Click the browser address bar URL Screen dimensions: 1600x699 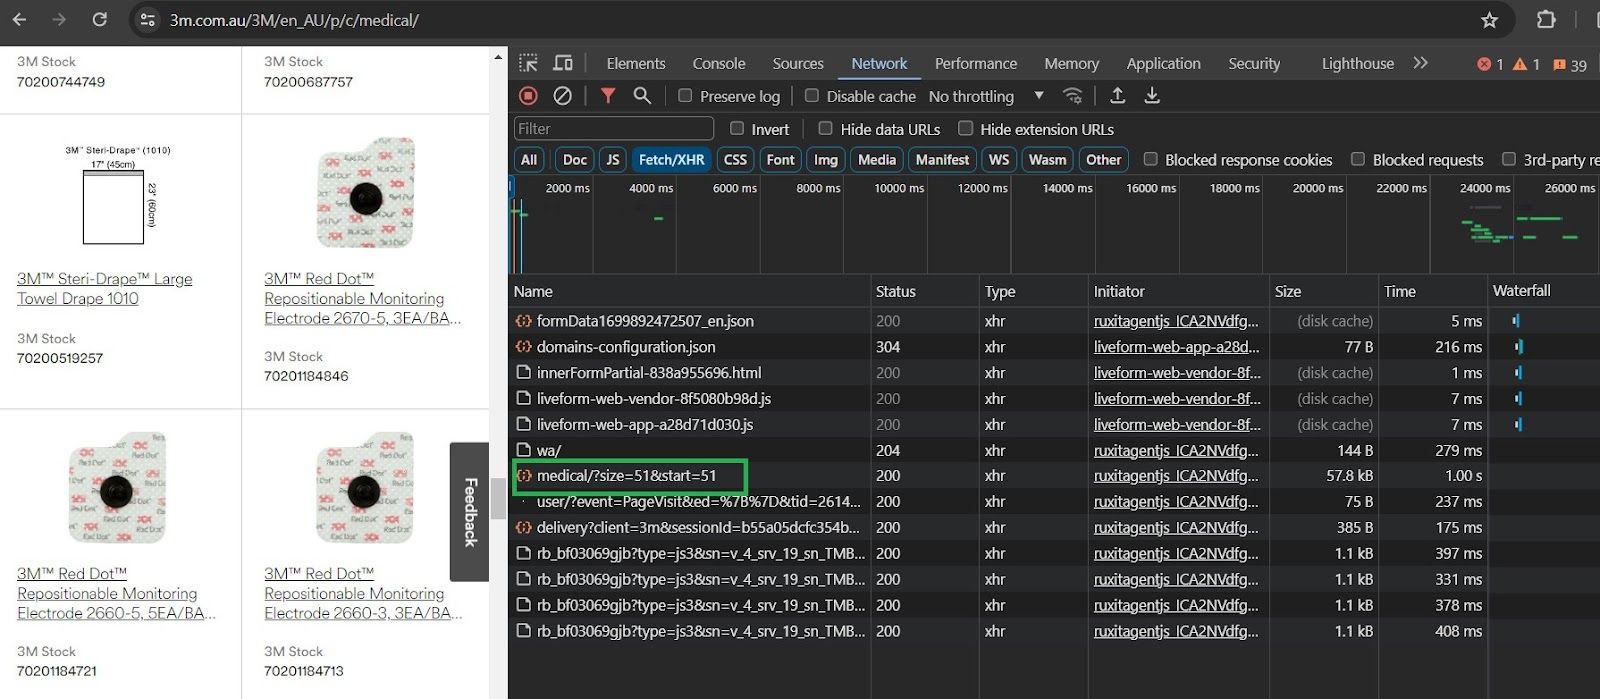294,20
